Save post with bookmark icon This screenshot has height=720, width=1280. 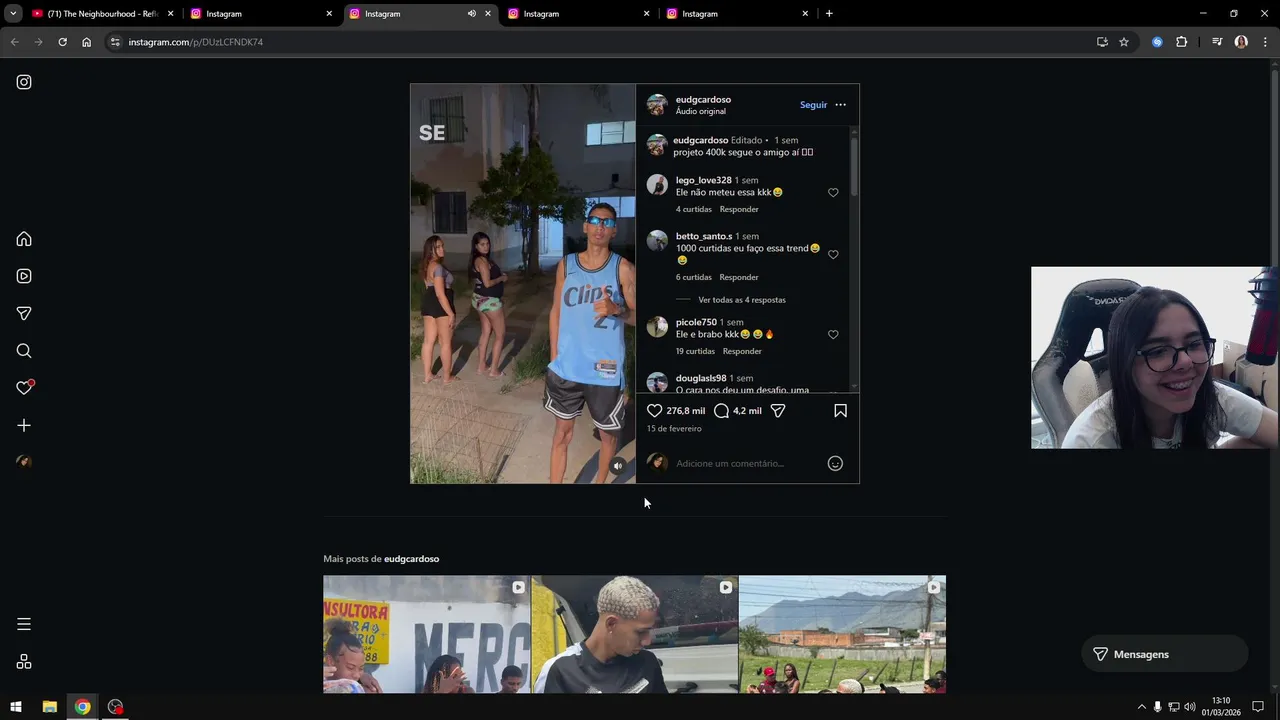click(840, 411)
